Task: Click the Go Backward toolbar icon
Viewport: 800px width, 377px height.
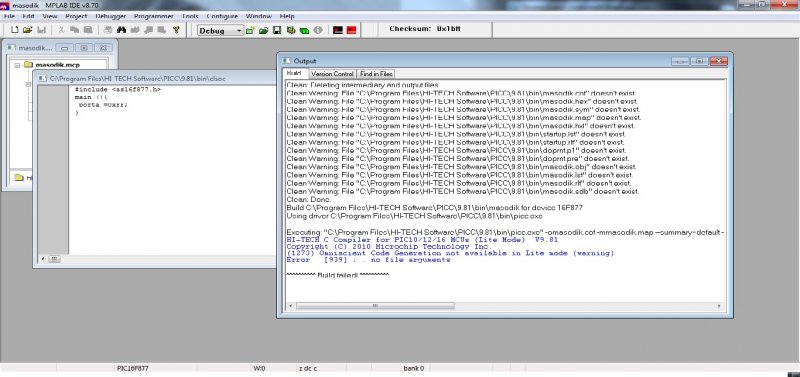Action: tap(148, 30)
